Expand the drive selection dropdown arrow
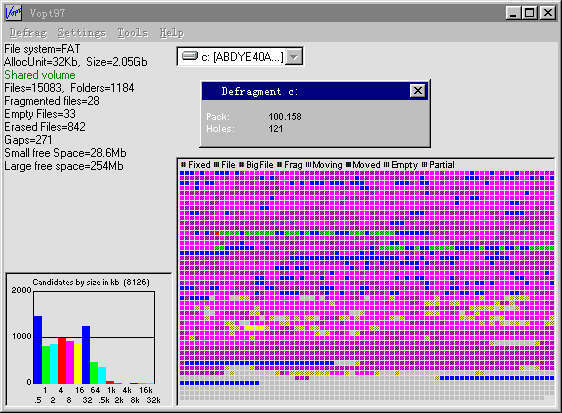Screen dimensions: 562x413 pos(294,57)
